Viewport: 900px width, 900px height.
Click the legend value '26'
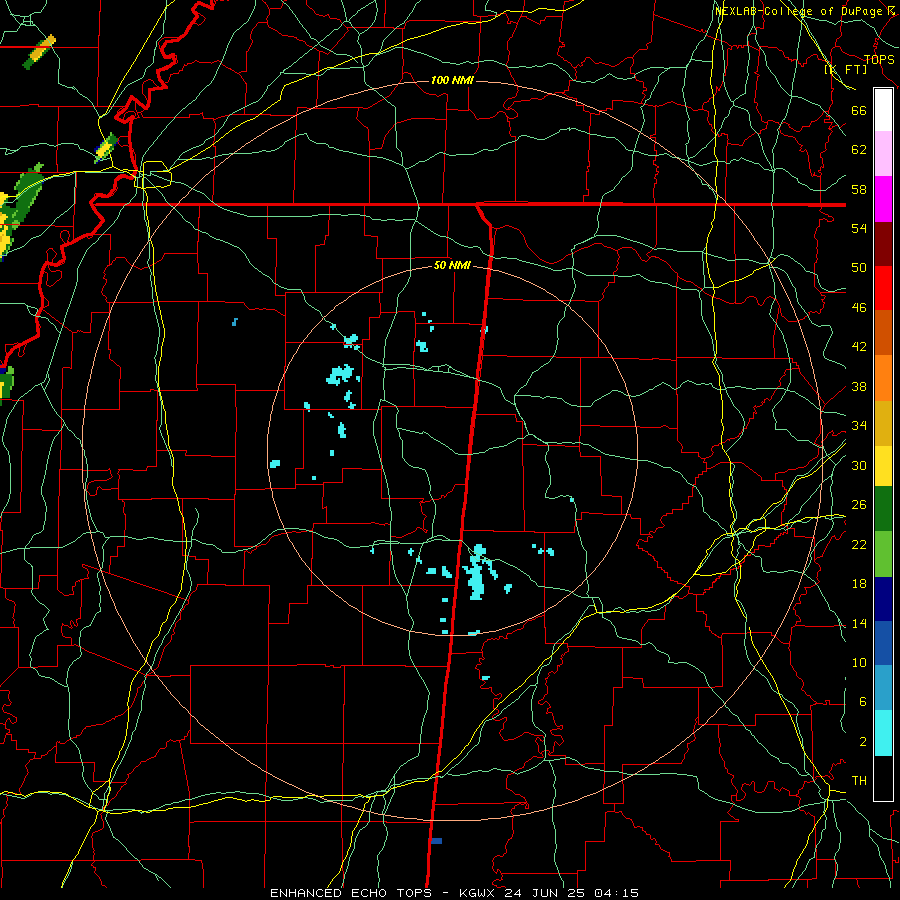pos(859,505)
